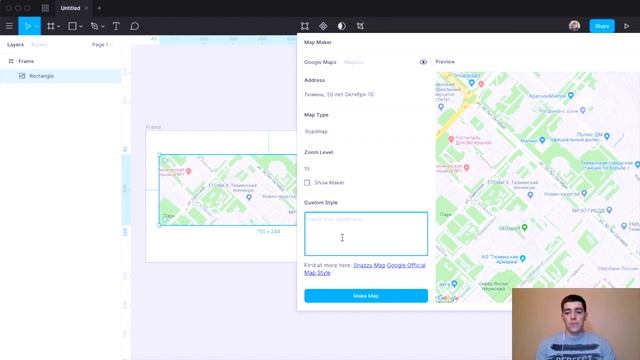Click the Zoom Level value field

click(x=366, y=169)
